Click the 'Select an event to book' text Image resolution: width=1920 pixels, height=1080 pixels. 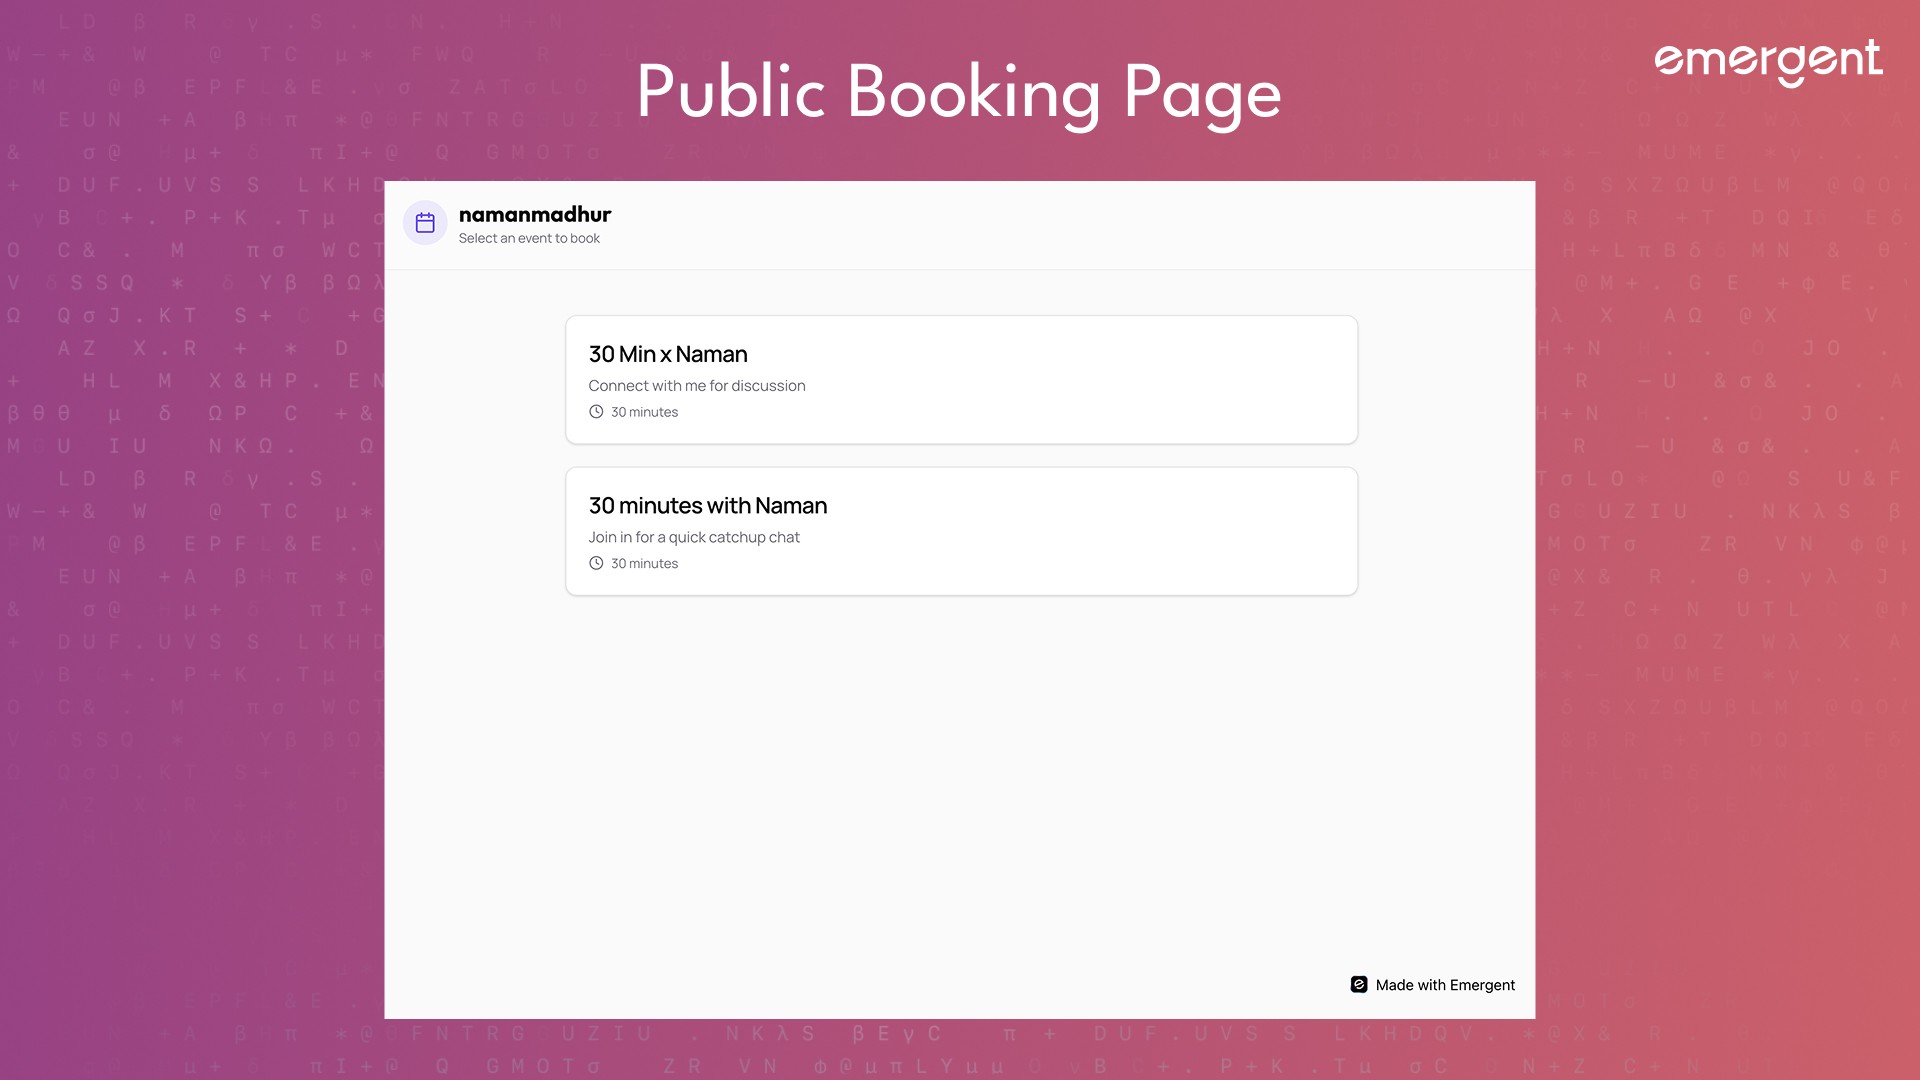tap(529, 238)
